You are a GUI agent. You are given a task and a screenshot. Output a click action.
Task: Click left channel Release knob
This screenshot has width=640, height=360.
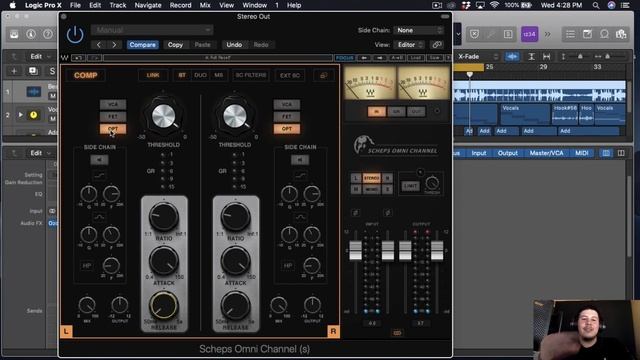pyautogui.click(x=164, y=305)
